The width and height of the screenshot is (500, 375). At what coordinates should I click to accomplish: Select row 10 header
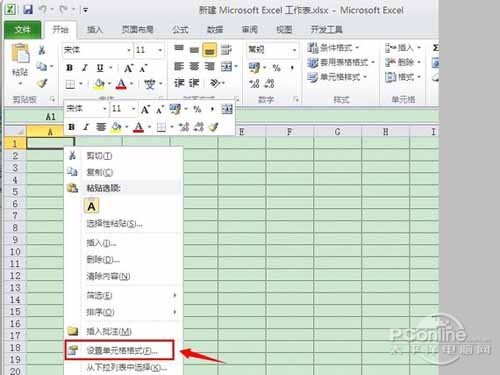click(15, 252)
